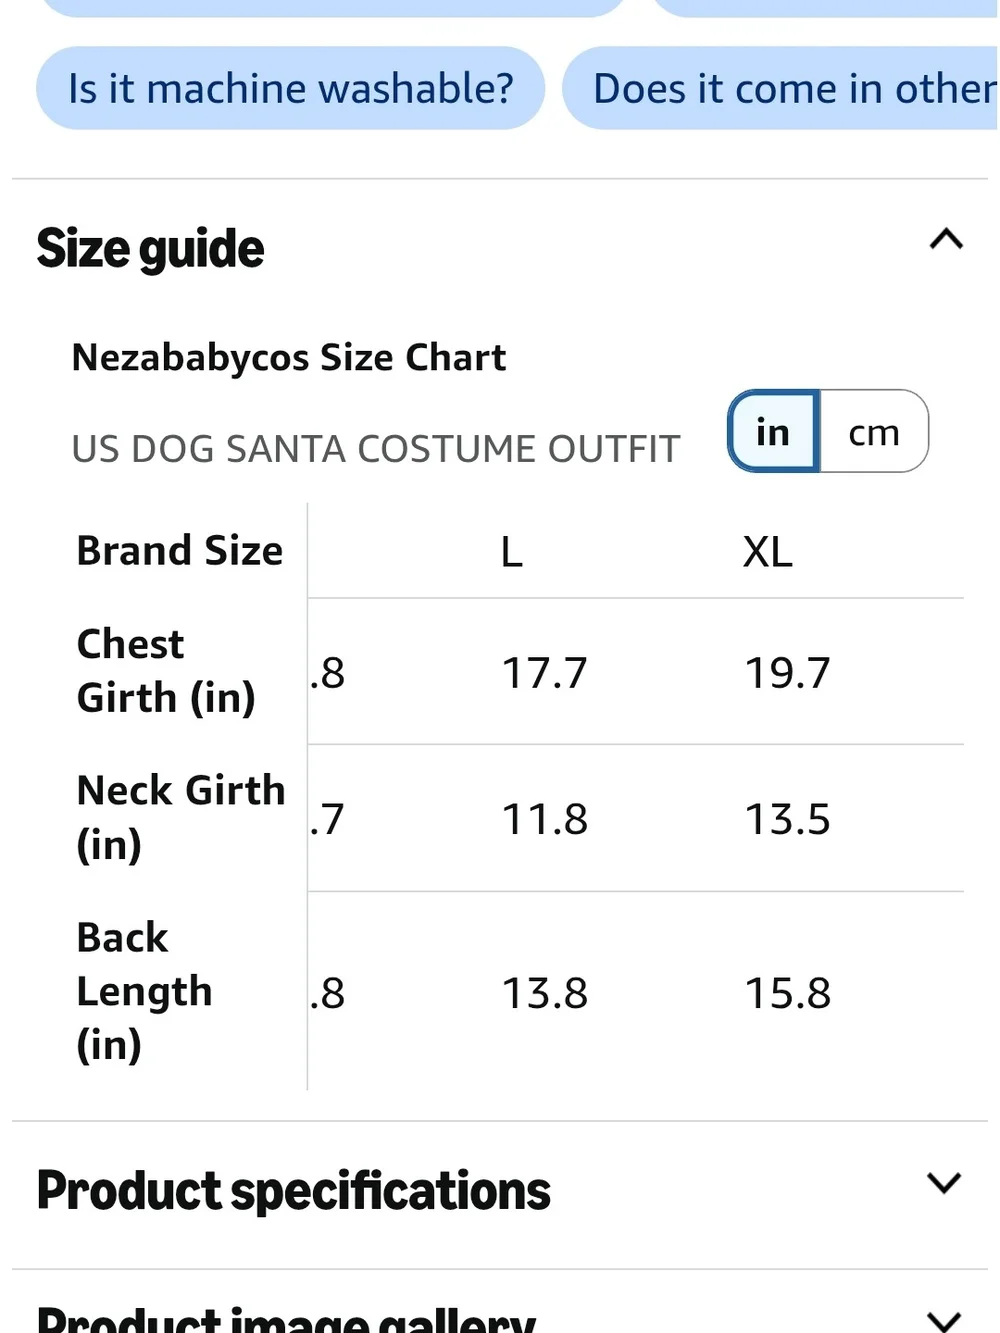Select the XL column header
The image size is (1000, 1333).
[x=768, y=552]
